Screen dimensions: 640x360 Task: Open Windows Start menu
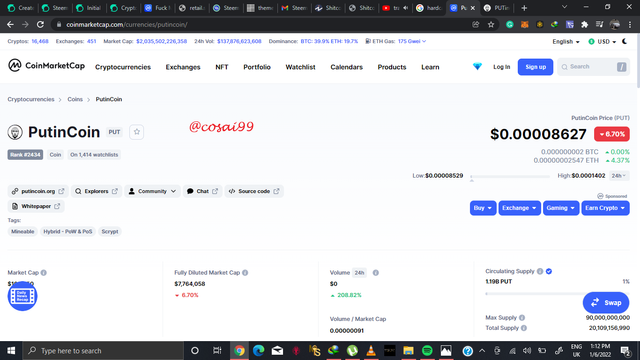[11, 351]
